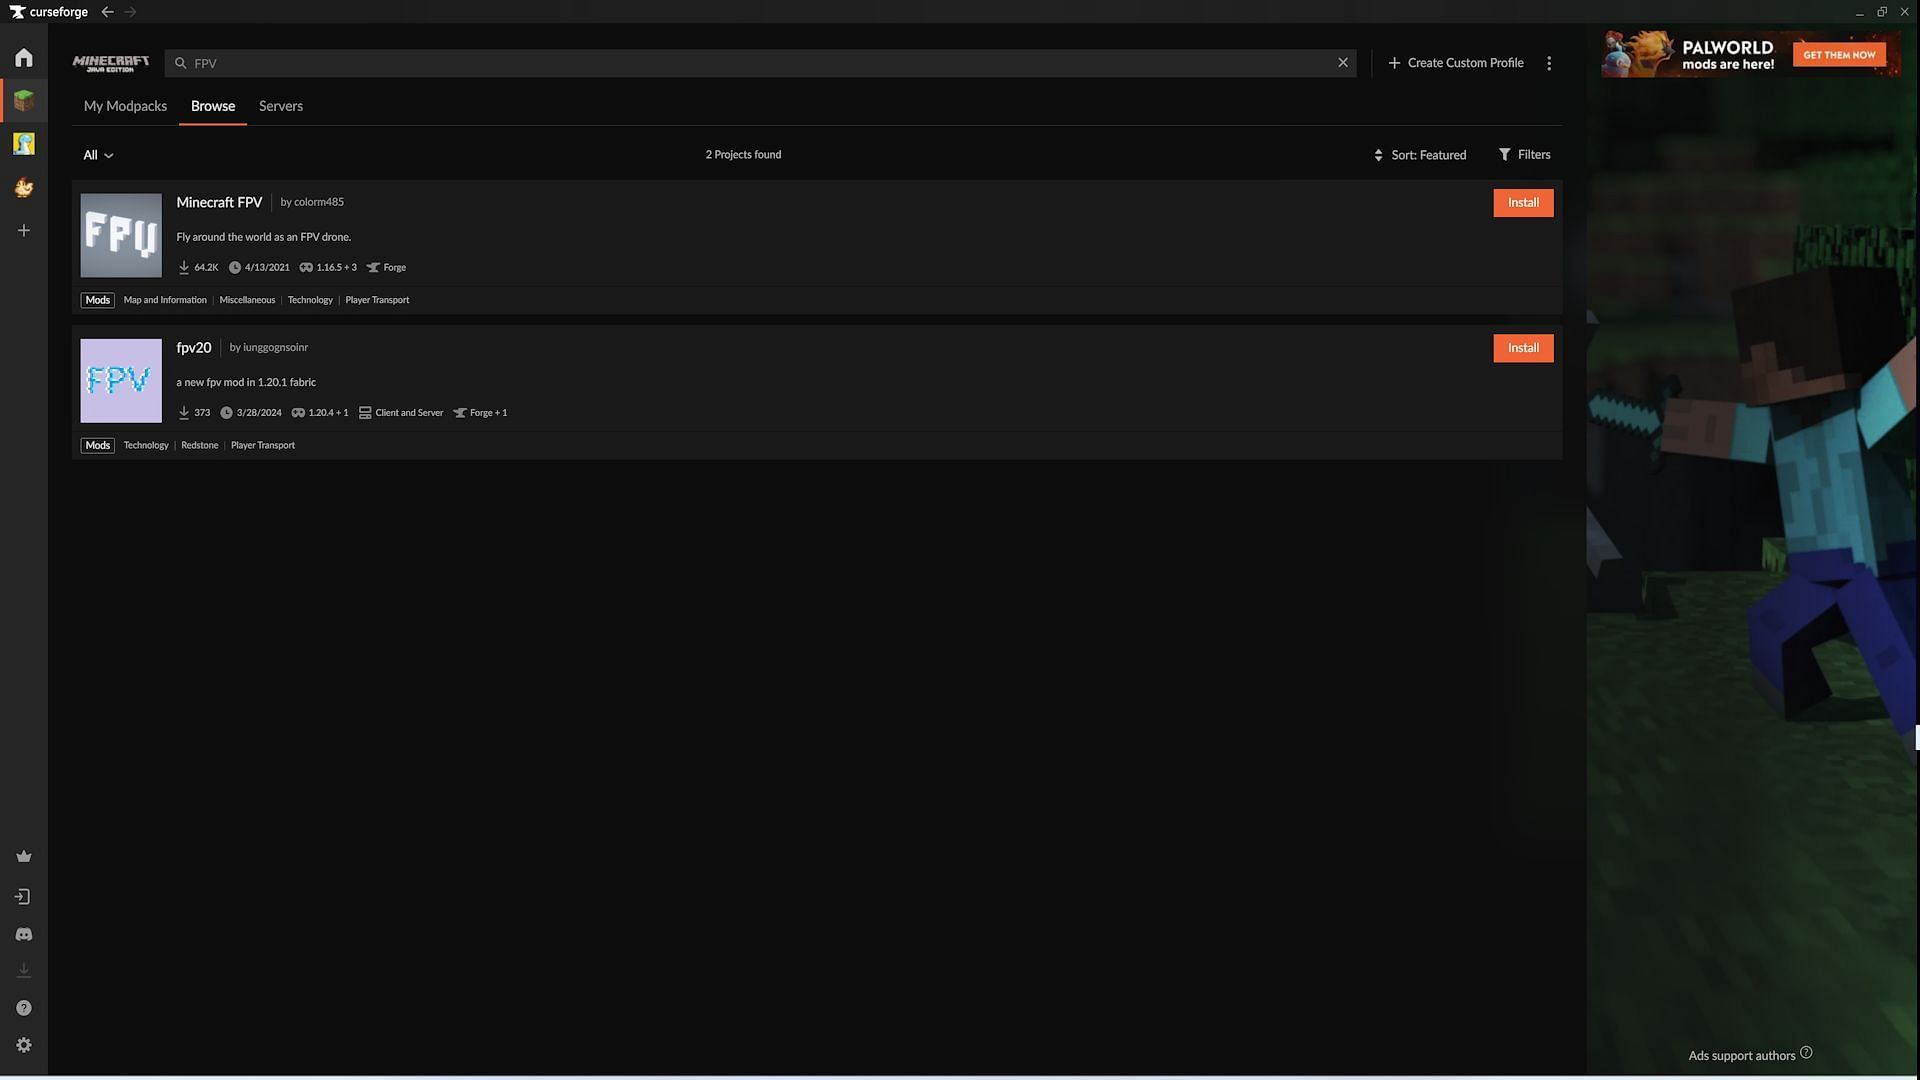Screen dimensions: 1920x1080
Task: Open the help question mark icon
Action: click(24, 1008)
